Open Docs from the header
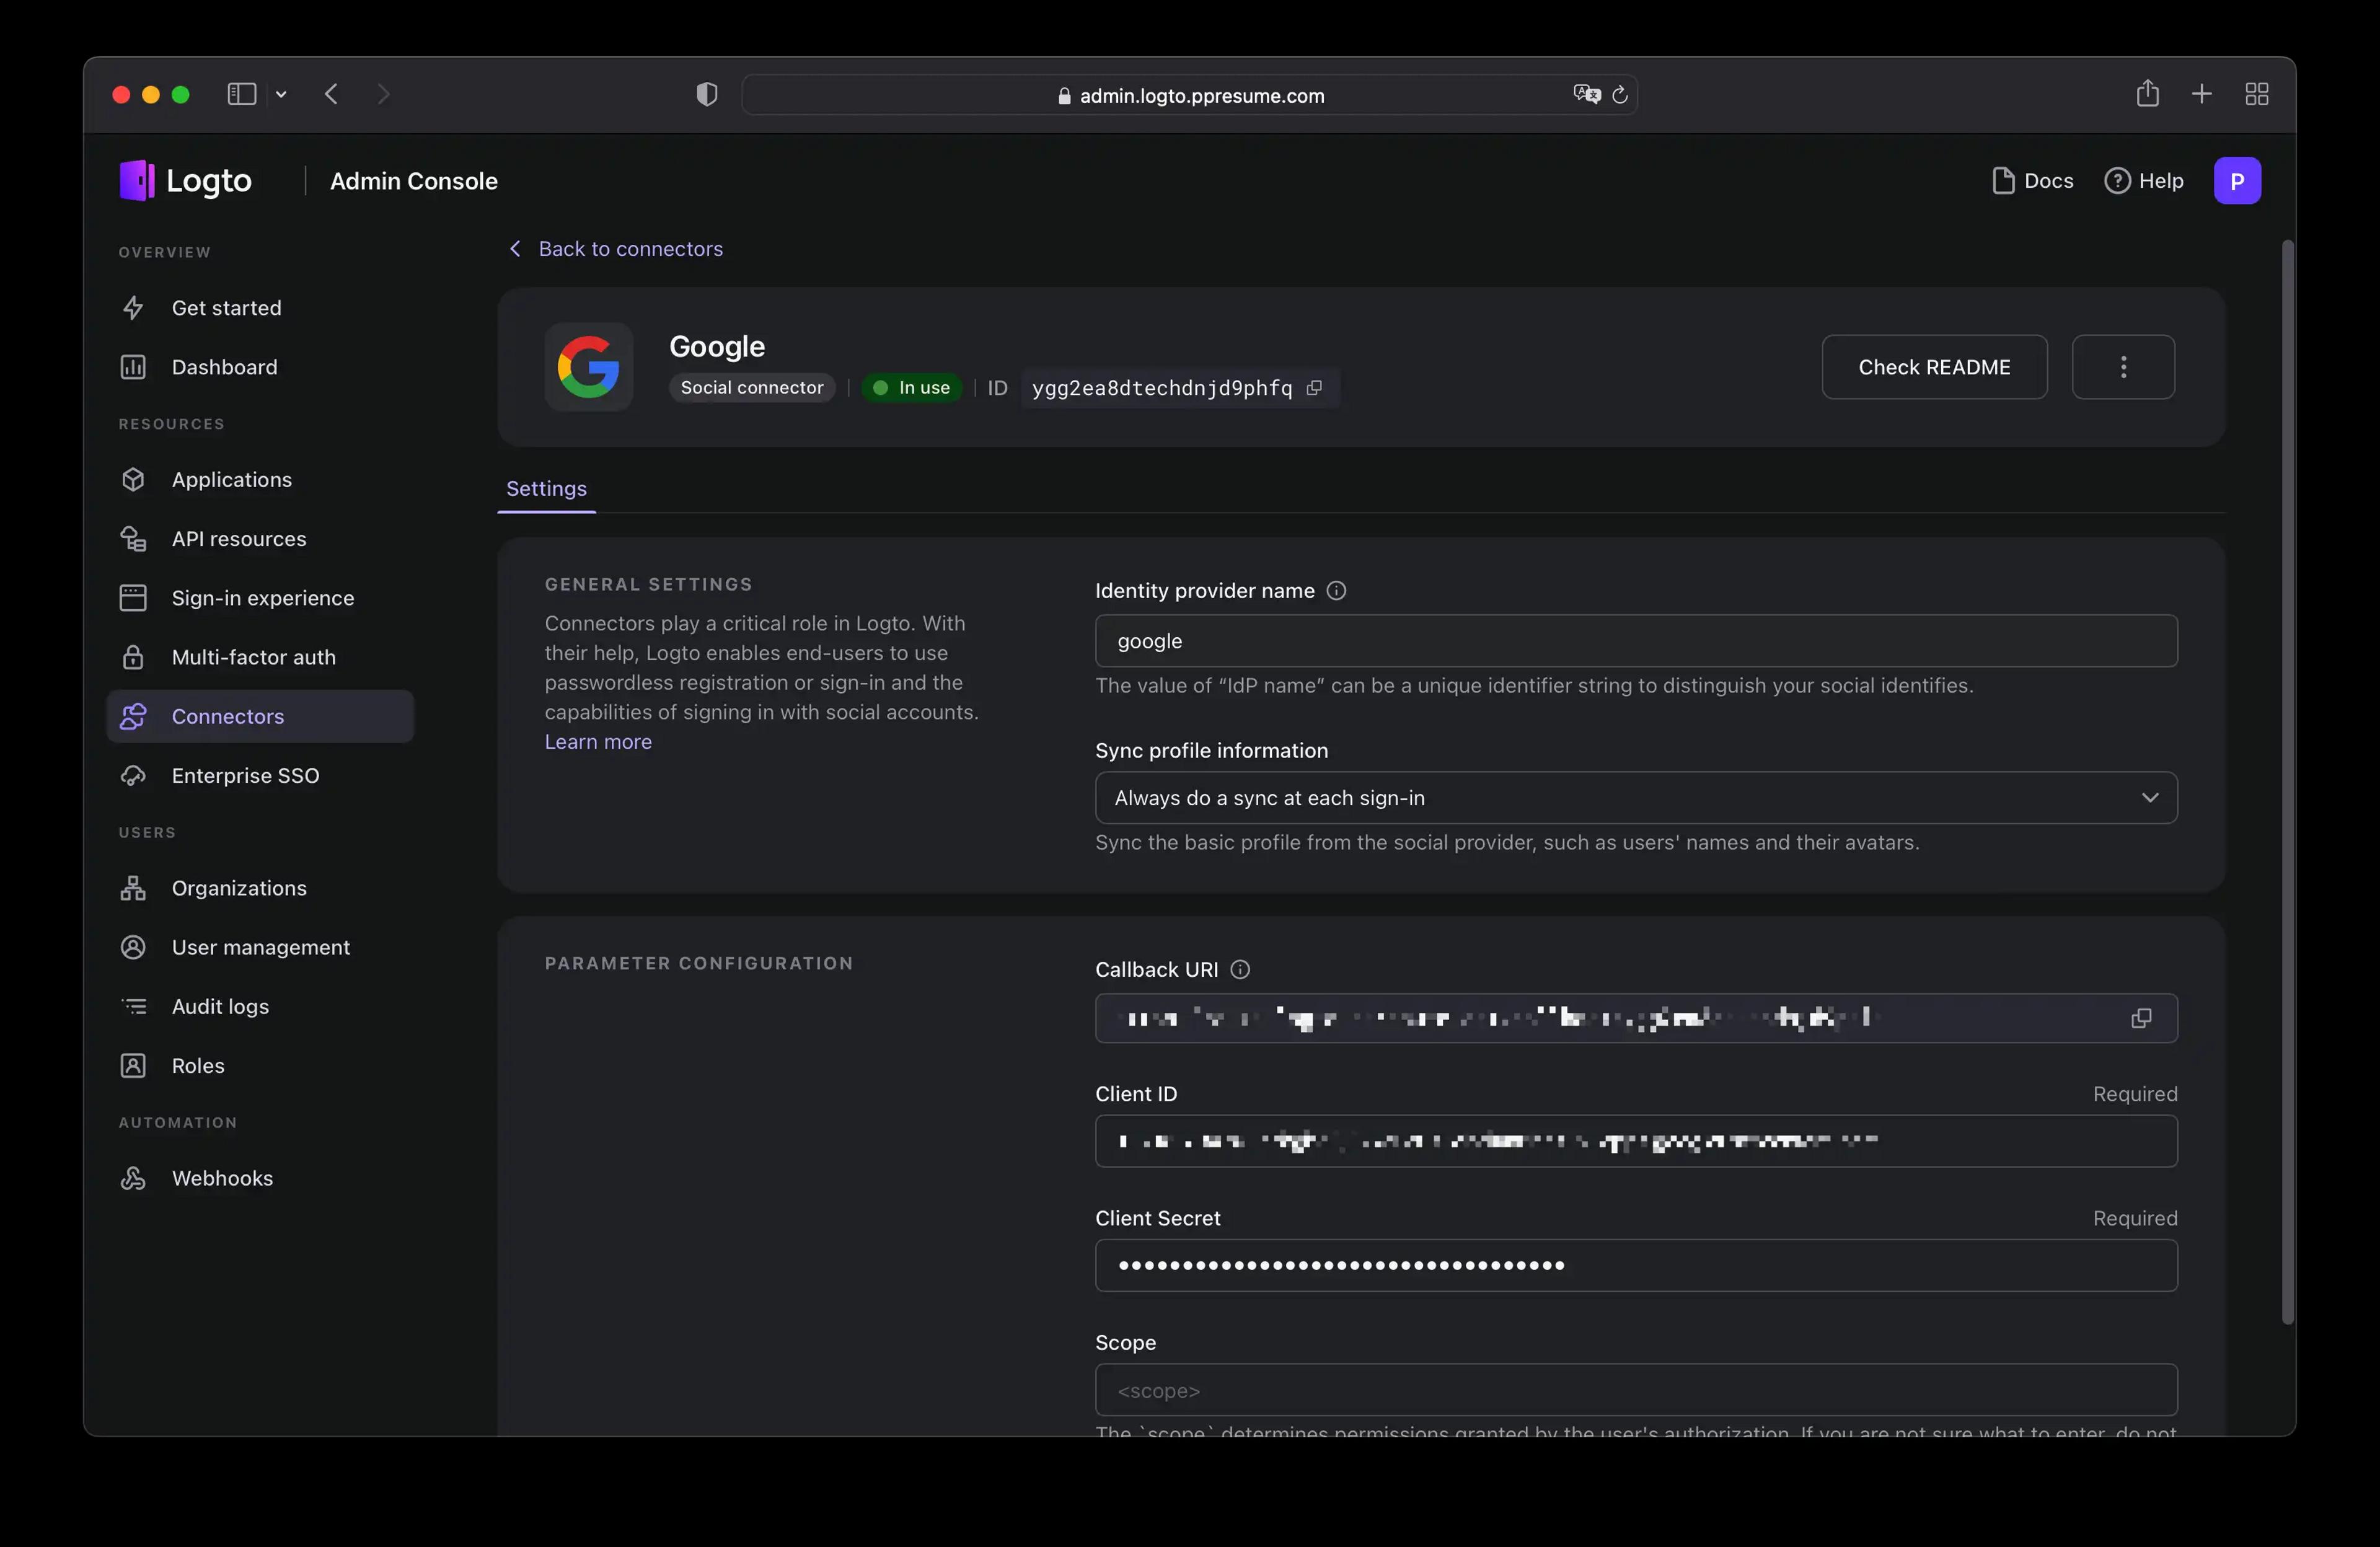Viewport: 2380px width, 1547px height. point(2033,181)
